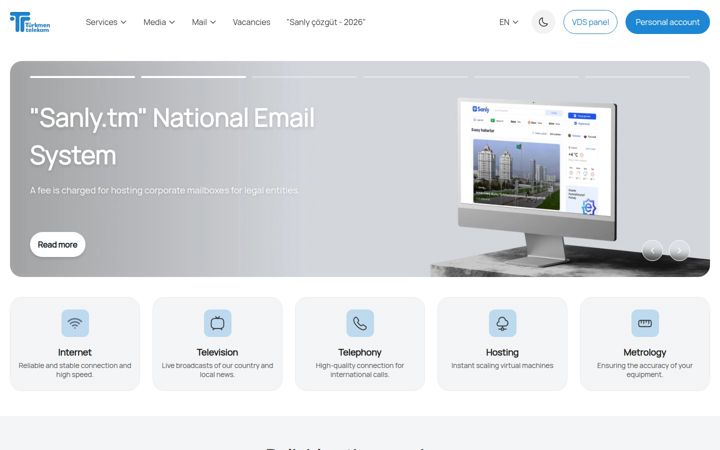The height and width of the screenshot is (450, 720).
Task: Click the Telephony phone icon
Action: (x=360, y=323)
